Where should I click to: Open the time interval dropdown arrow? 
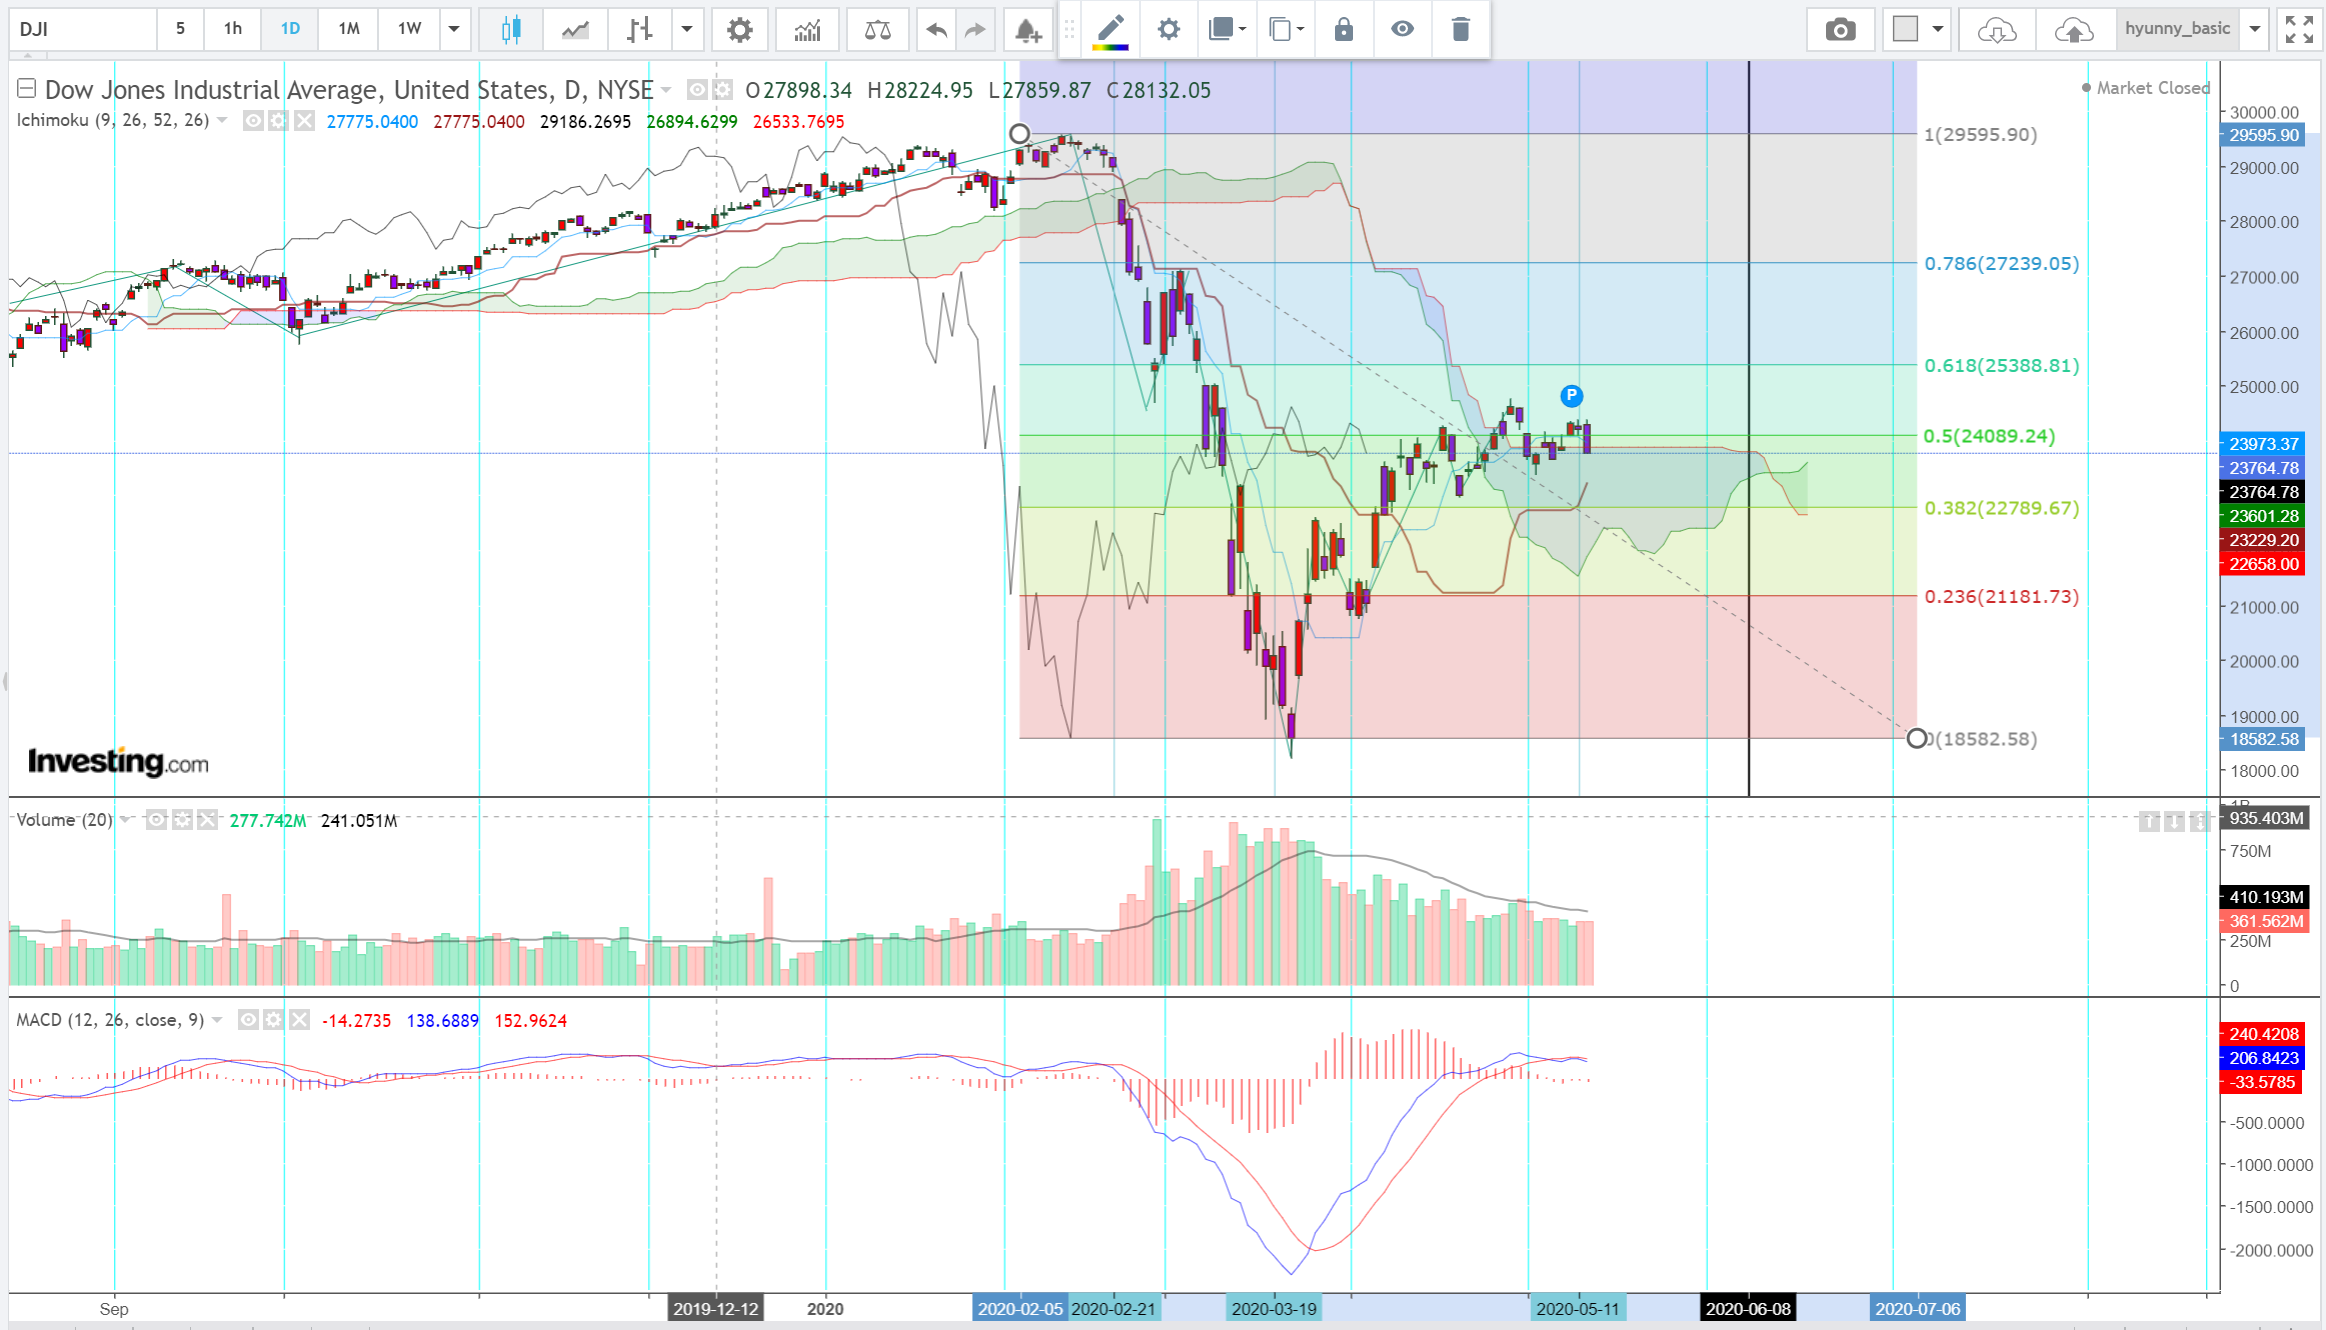pos(454,29)
